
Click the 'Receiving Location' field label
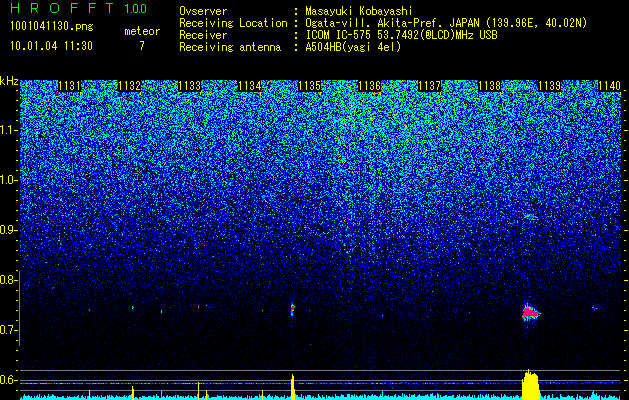coord(233,23)
